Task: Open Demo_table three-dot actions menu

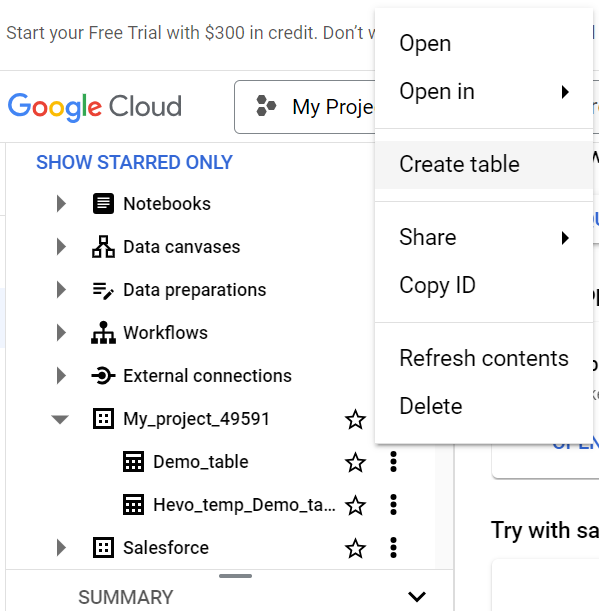Action: coord(393,462)
